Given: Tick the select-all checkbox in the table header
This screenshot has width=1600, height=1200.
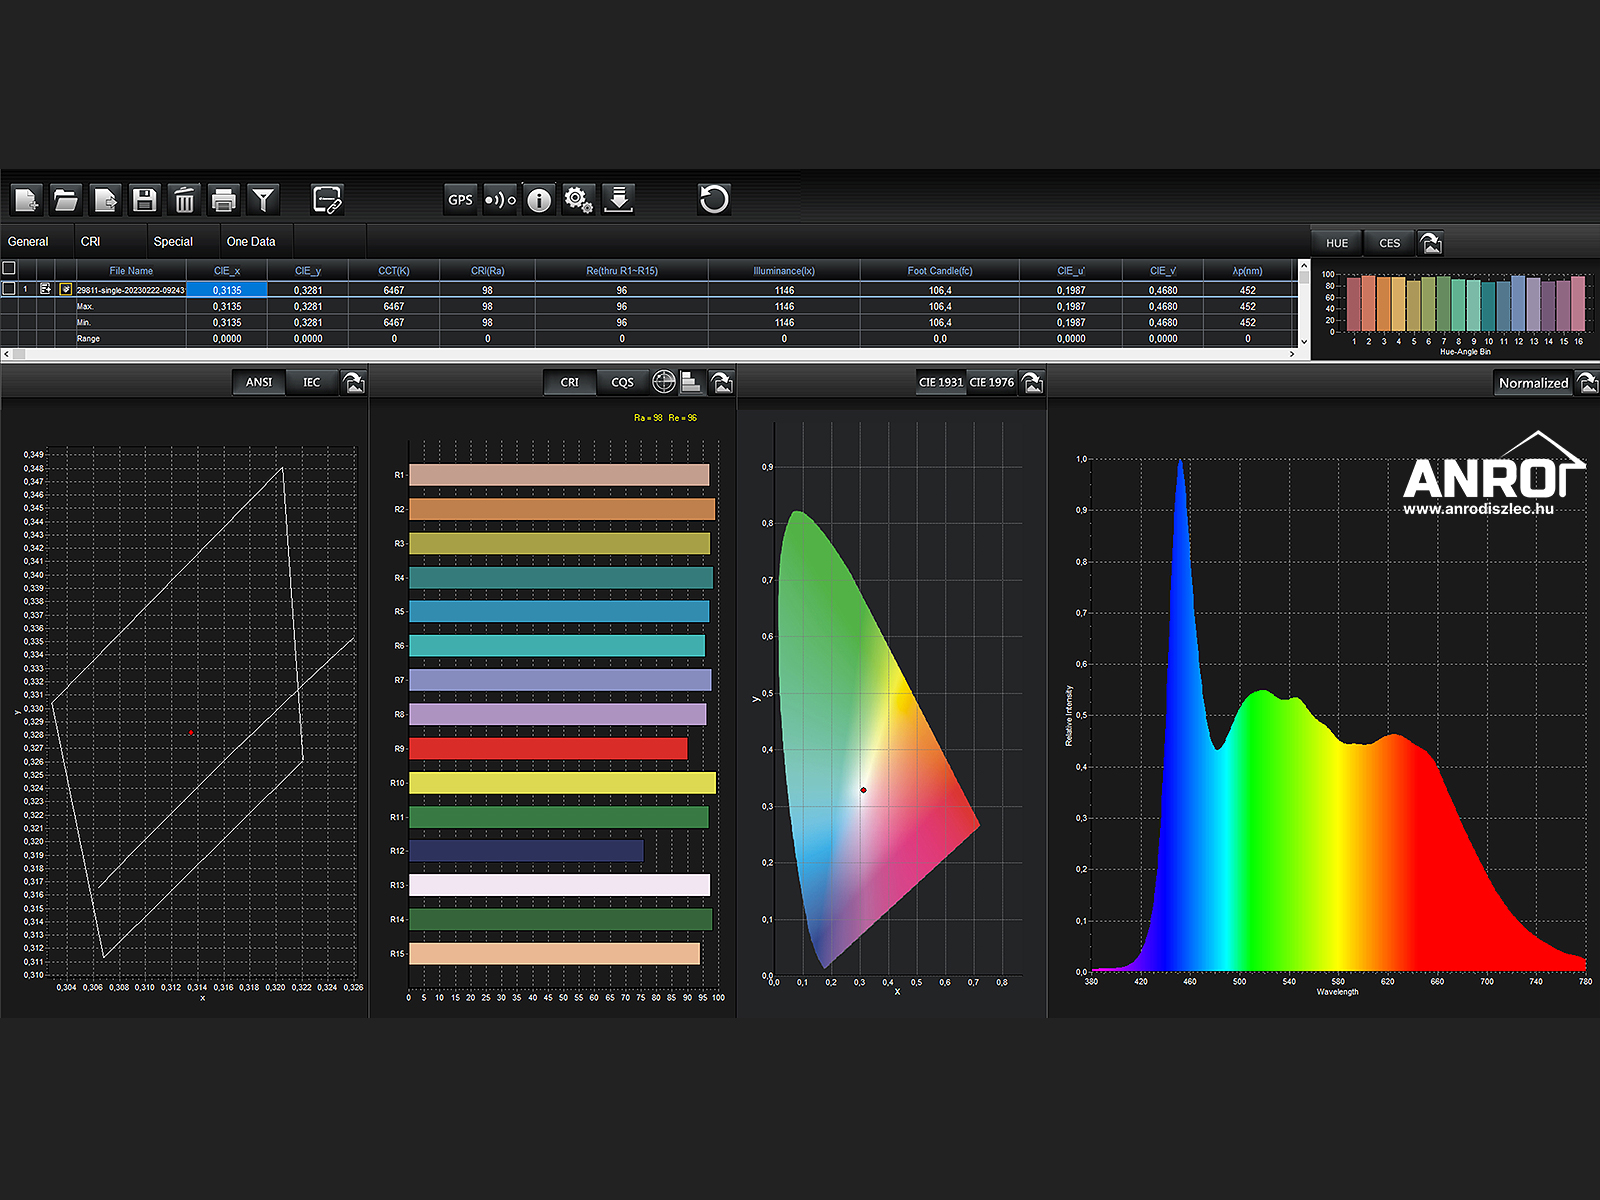Looking at the screenshot, I should point(9,268).
